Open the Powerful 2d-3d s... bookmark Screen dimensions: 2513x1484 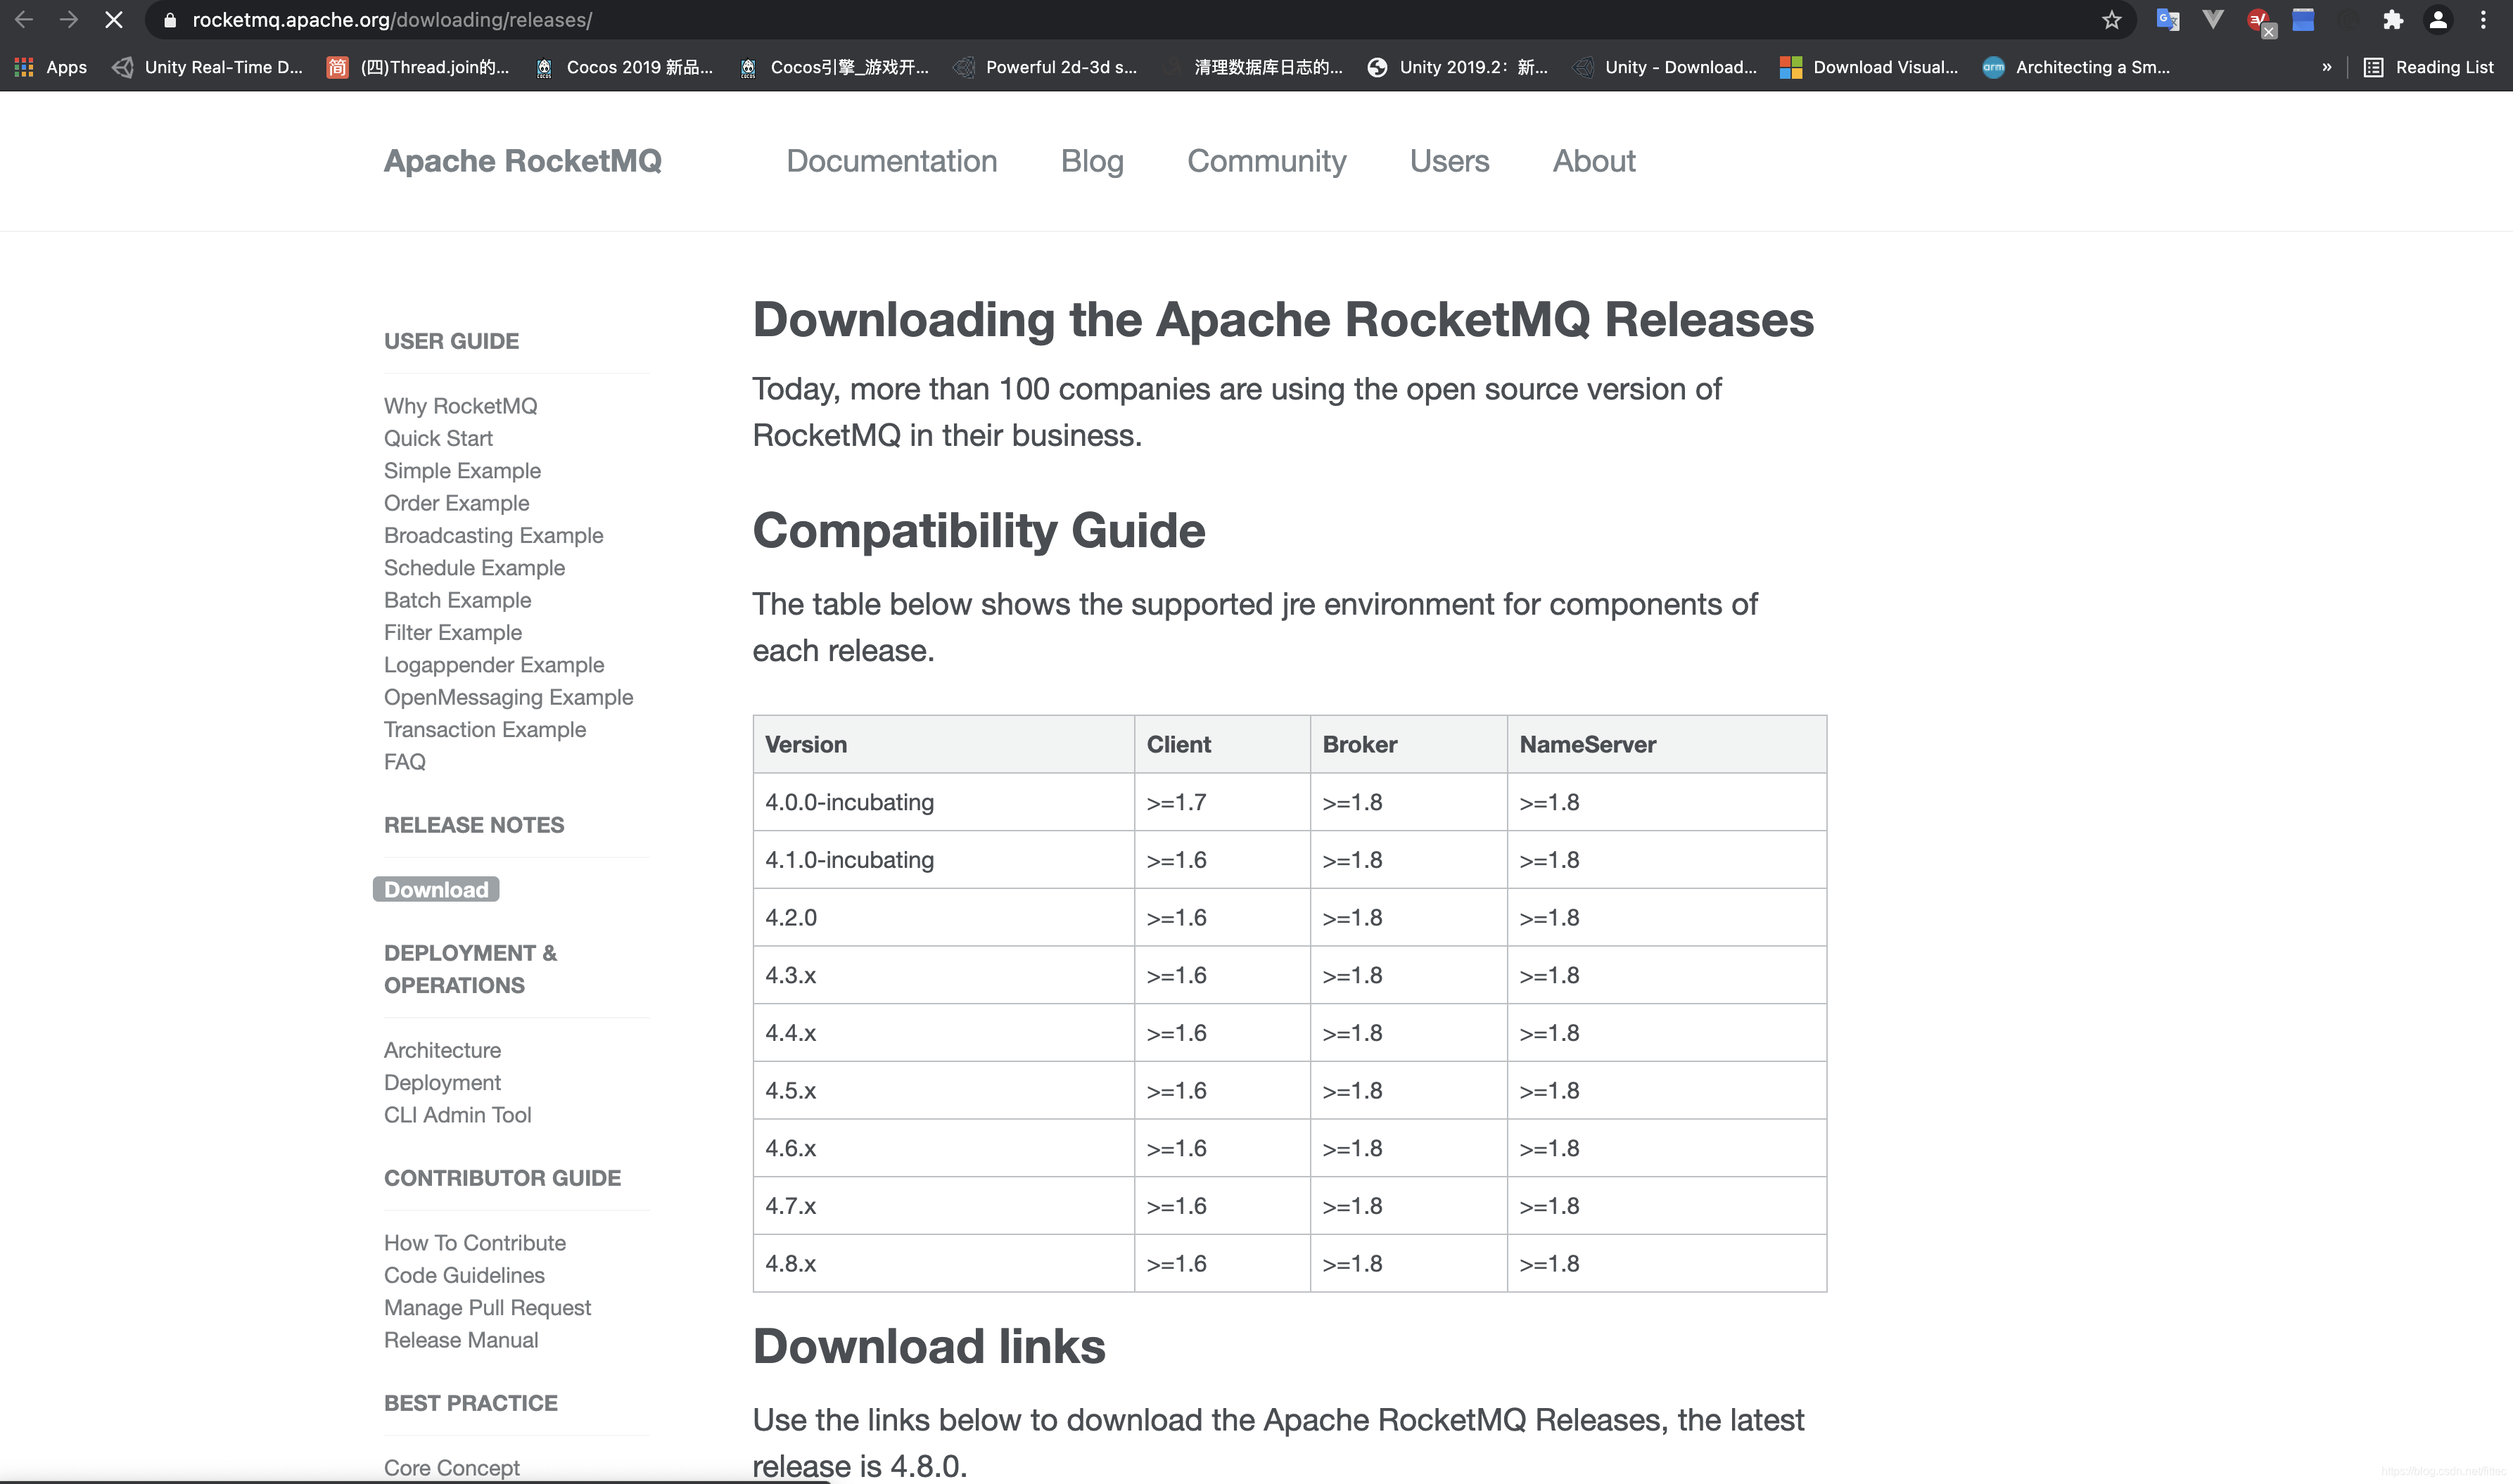pos(1045,67)
